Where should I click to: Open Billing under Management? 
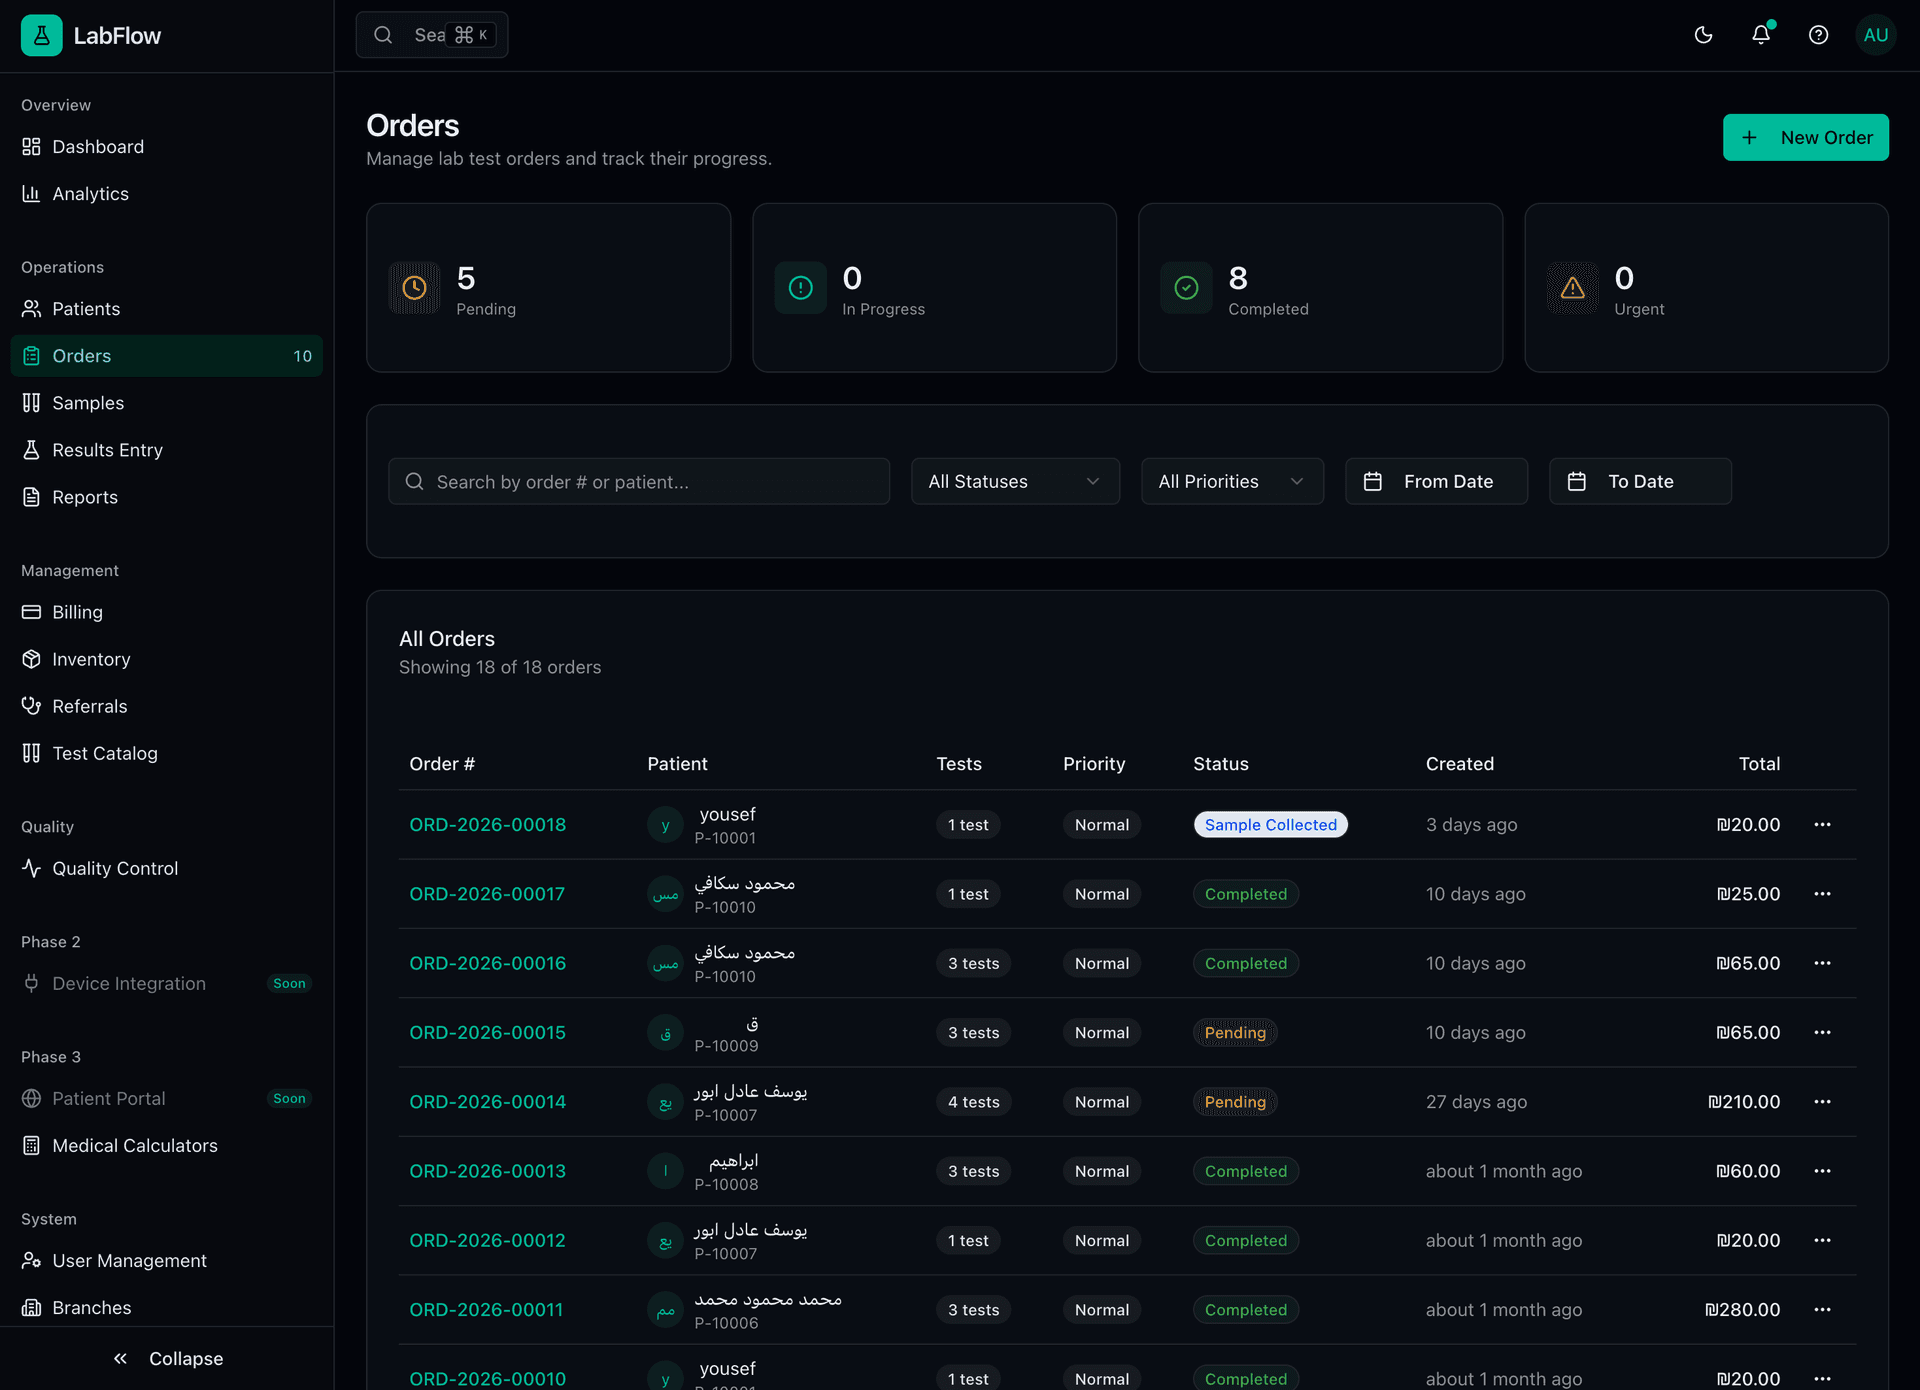(x=77, y=612)
